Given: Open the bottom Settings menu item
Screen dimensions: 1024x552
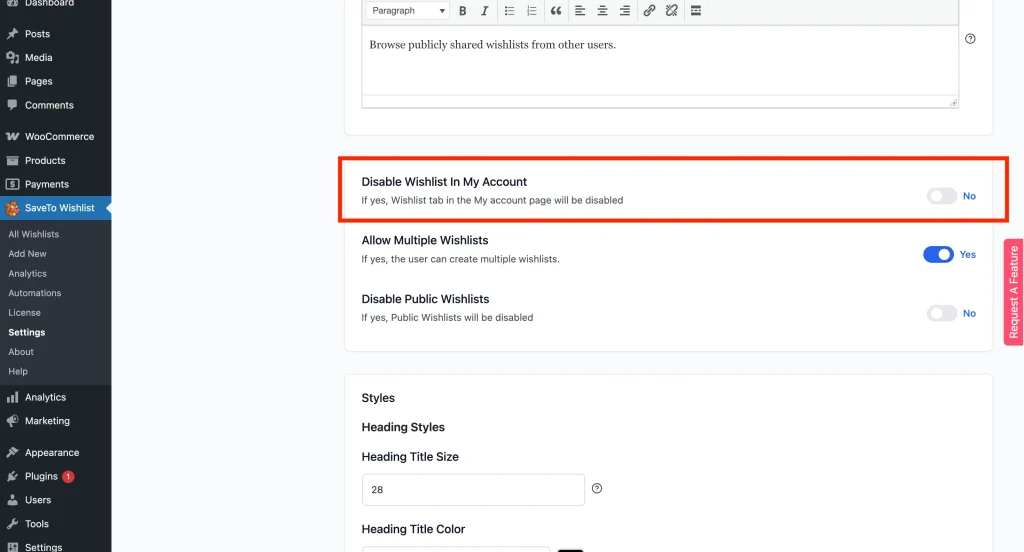Looking at the screenshot, I should point(43,547).
